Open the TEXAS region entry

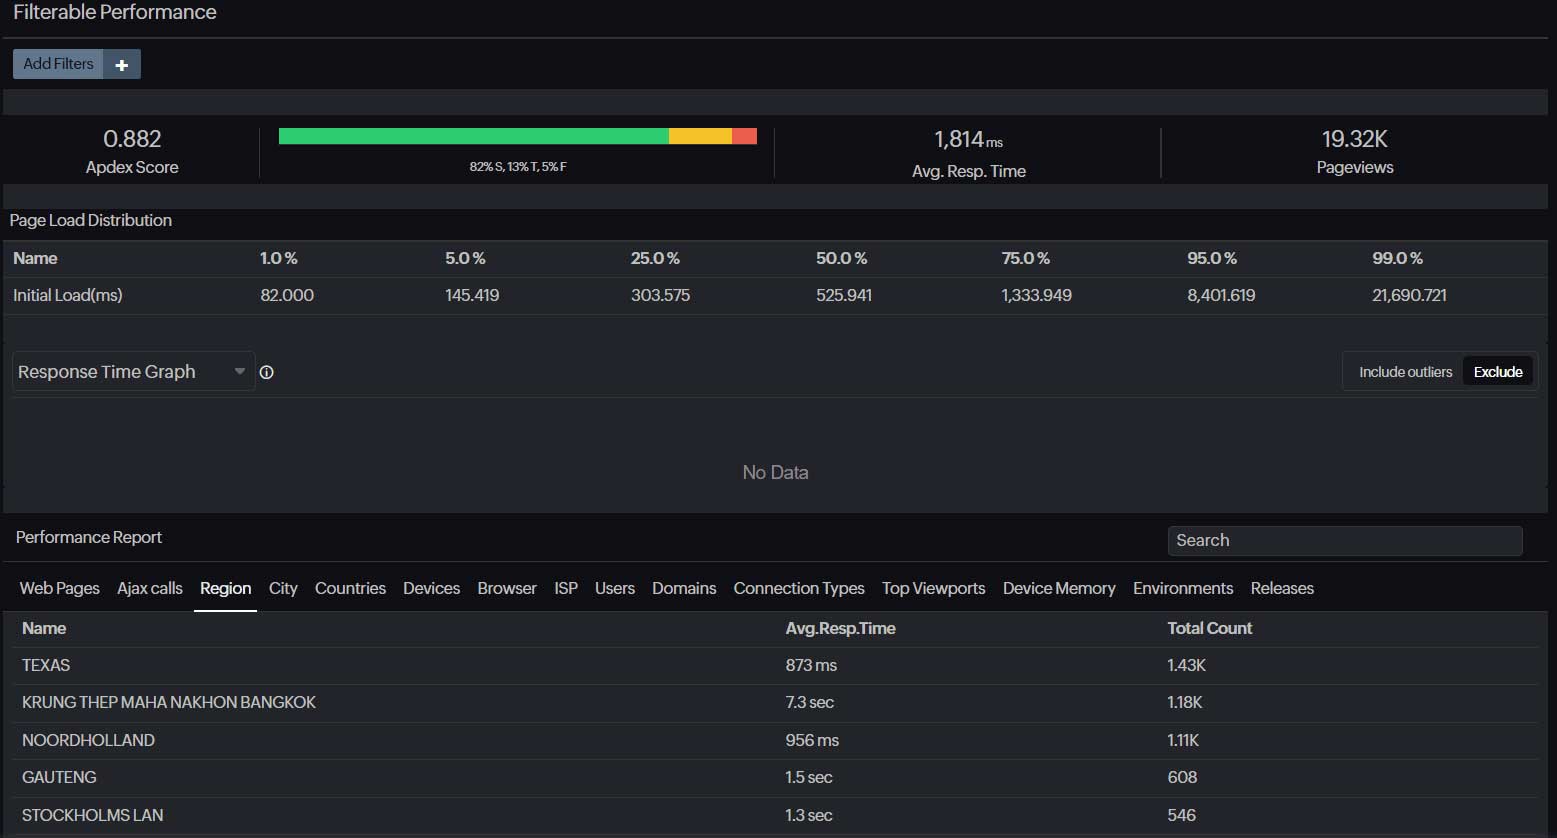[x=45, y=665]
